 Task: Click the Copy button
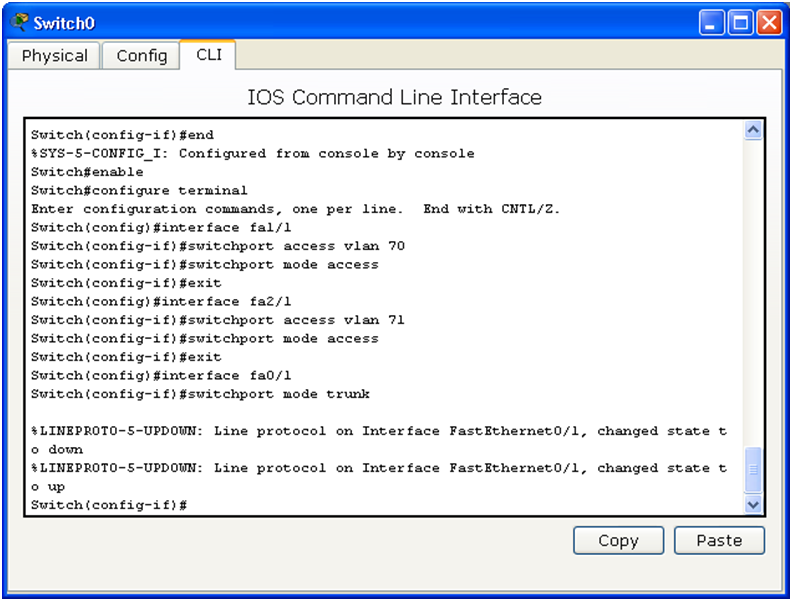click(x=618, y=540)
